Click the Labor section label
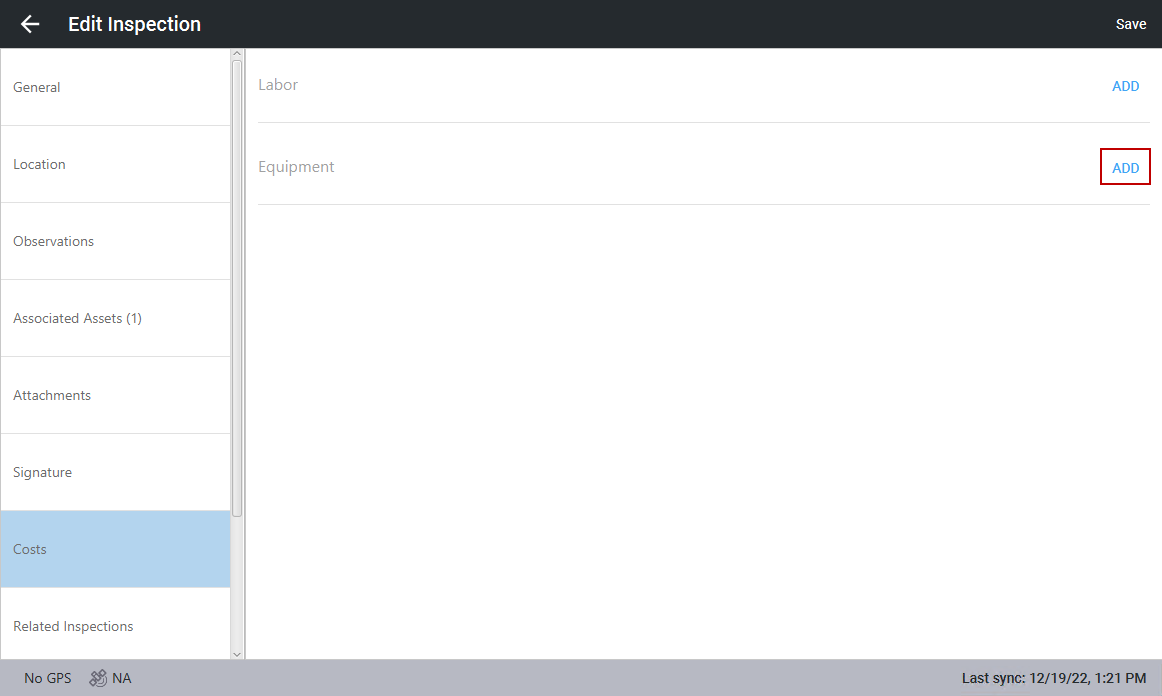The height and width of the screenshot is (696, 1162). 278,85
